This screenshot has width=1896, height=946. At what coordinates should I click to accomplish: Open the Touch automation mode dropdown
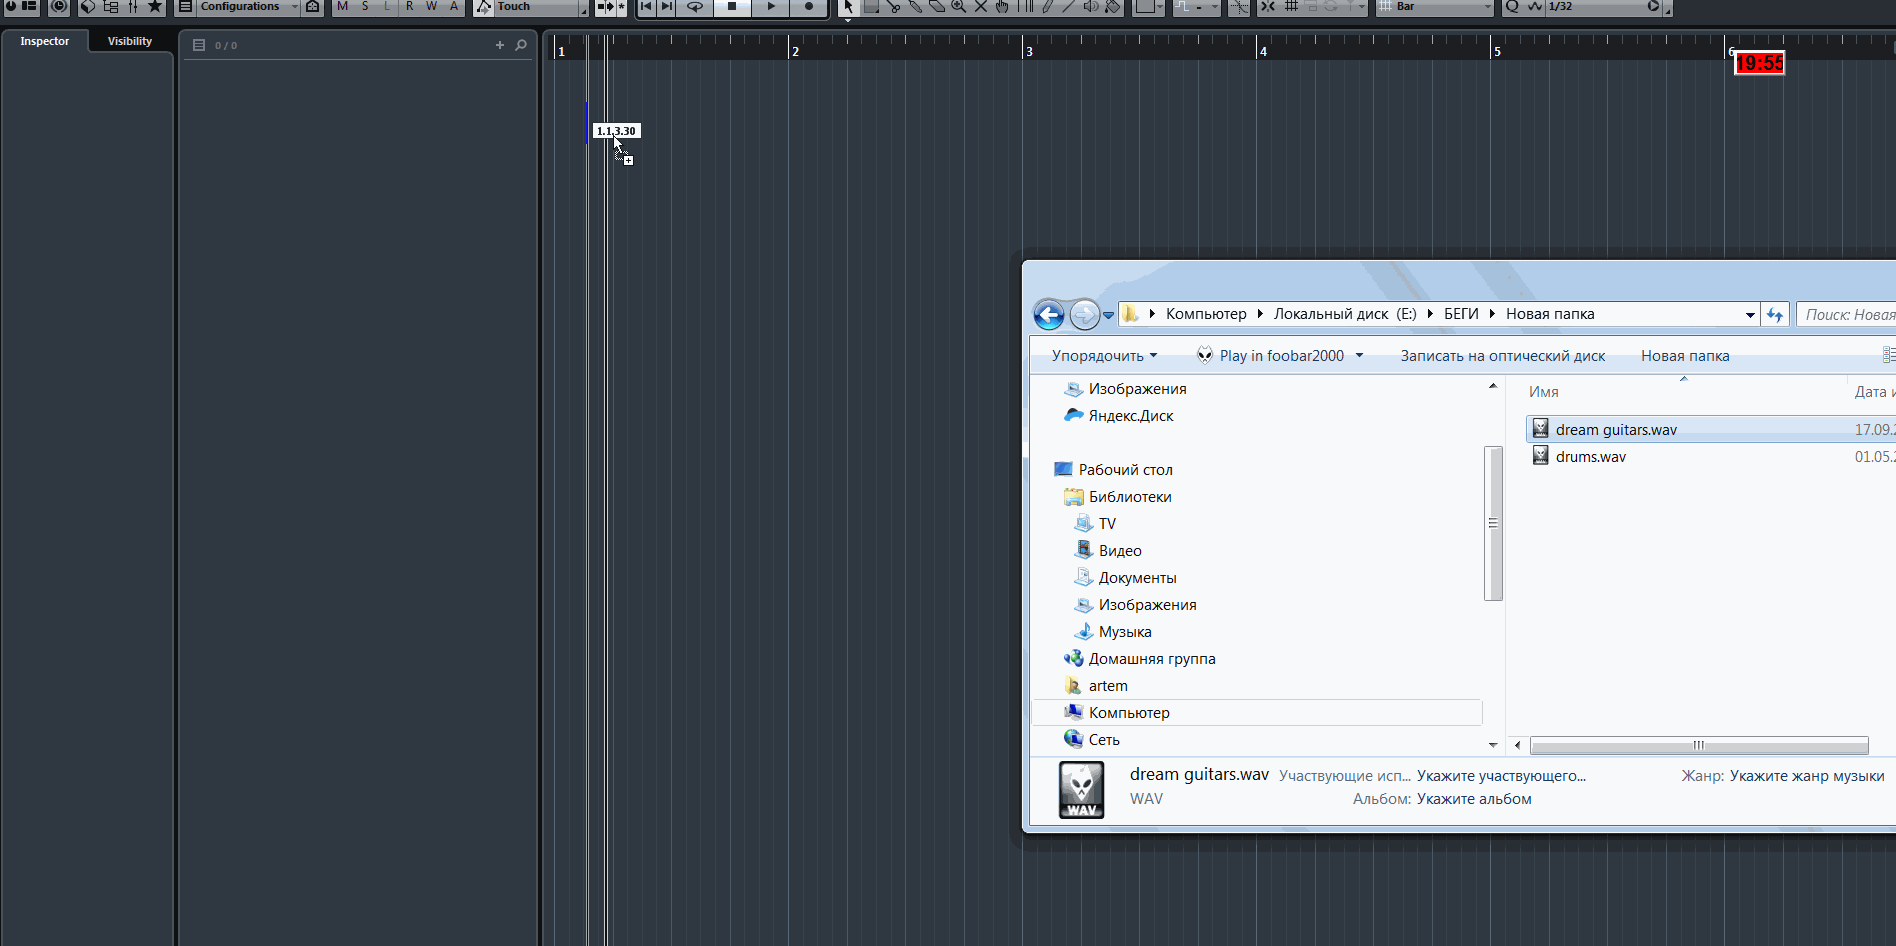(539, 6)
